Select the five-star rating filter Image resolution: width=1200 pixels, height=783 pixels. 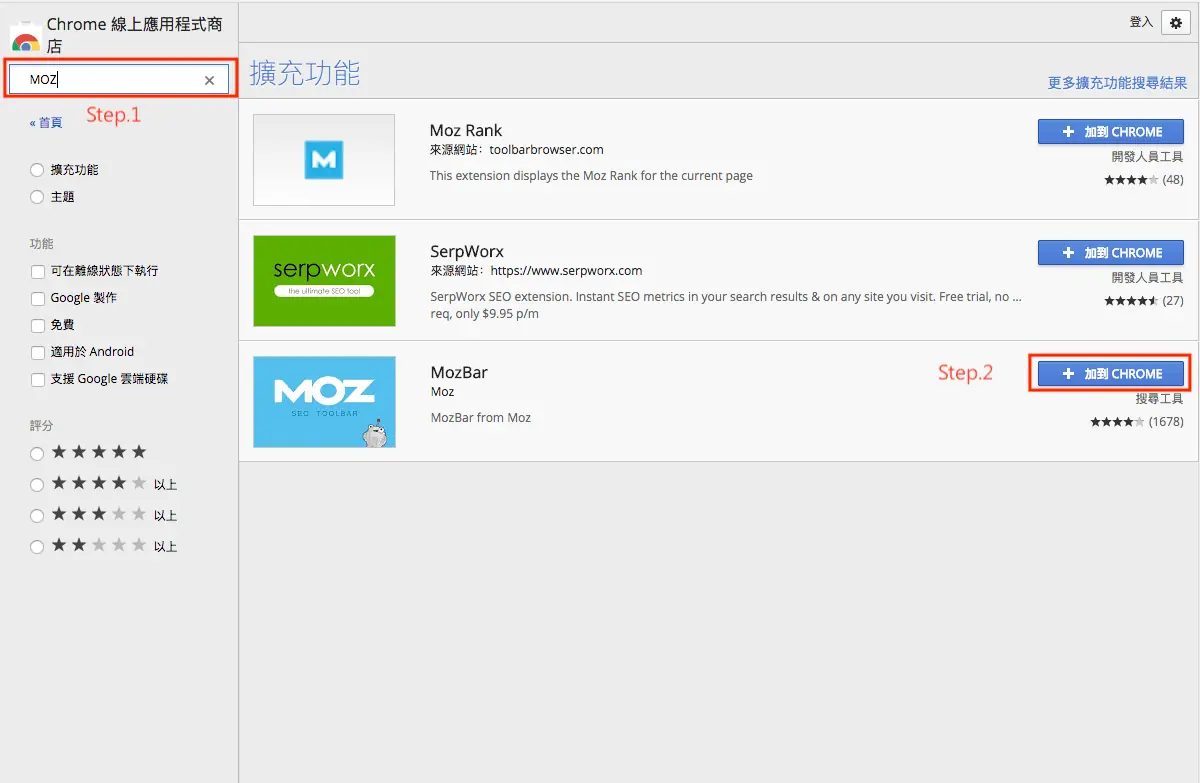(x=37, y=453)
